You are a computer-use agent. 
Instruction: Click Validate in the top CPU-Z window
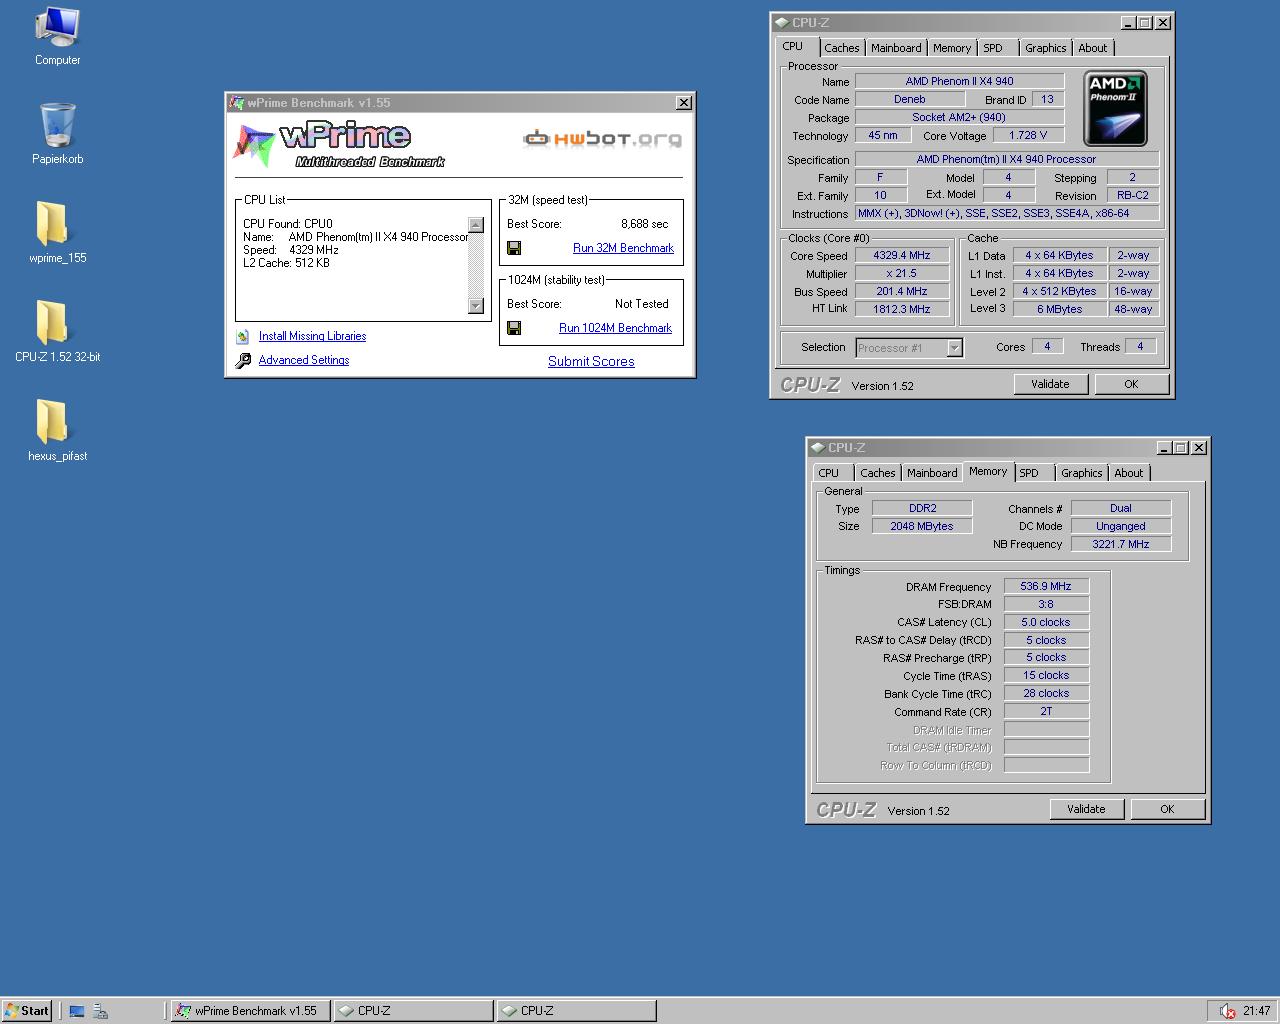[x=1050, y=384]
